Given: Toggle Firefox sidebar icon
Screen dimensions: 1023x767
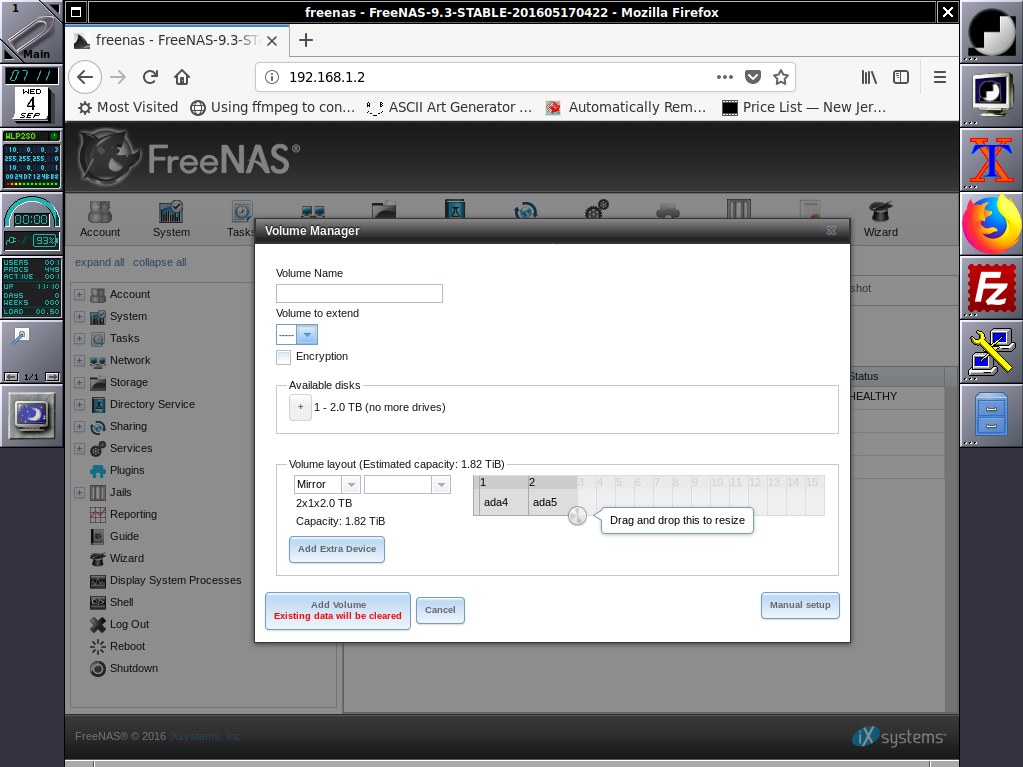Looking at the screenshot, I should [x=901, y=77].
